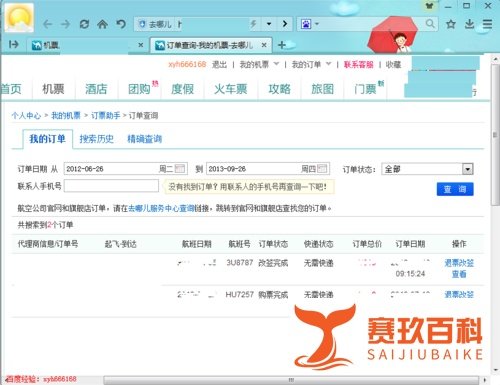Click the undo/restore closed tab icon
This screenshot has height=385, width=500.
click(x=121, y=24)
